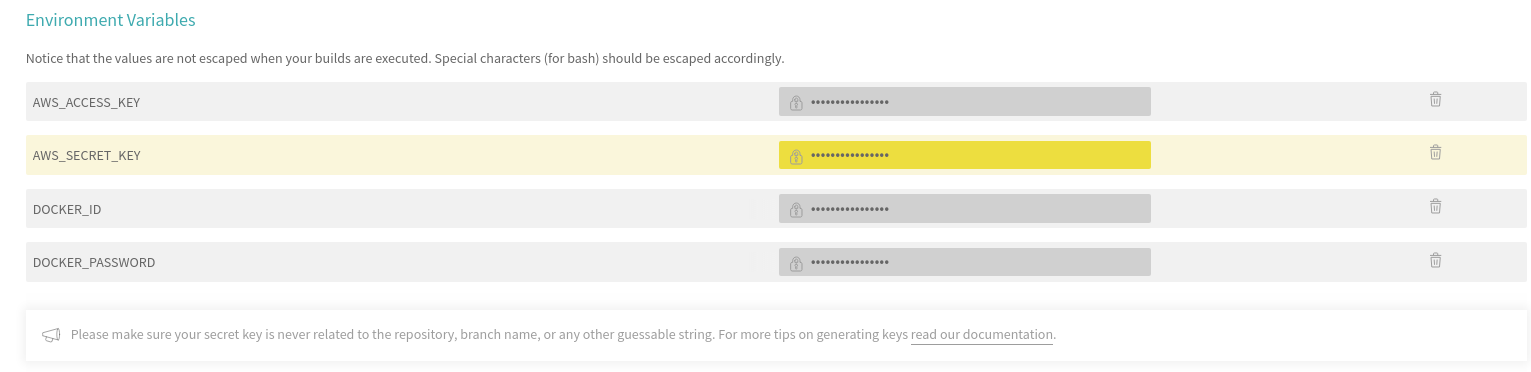The height and width of the screenshot is (372, 1531).
Task: Focus the DOCKER_PASSWORD masked value field
Action: click(964, 262)
